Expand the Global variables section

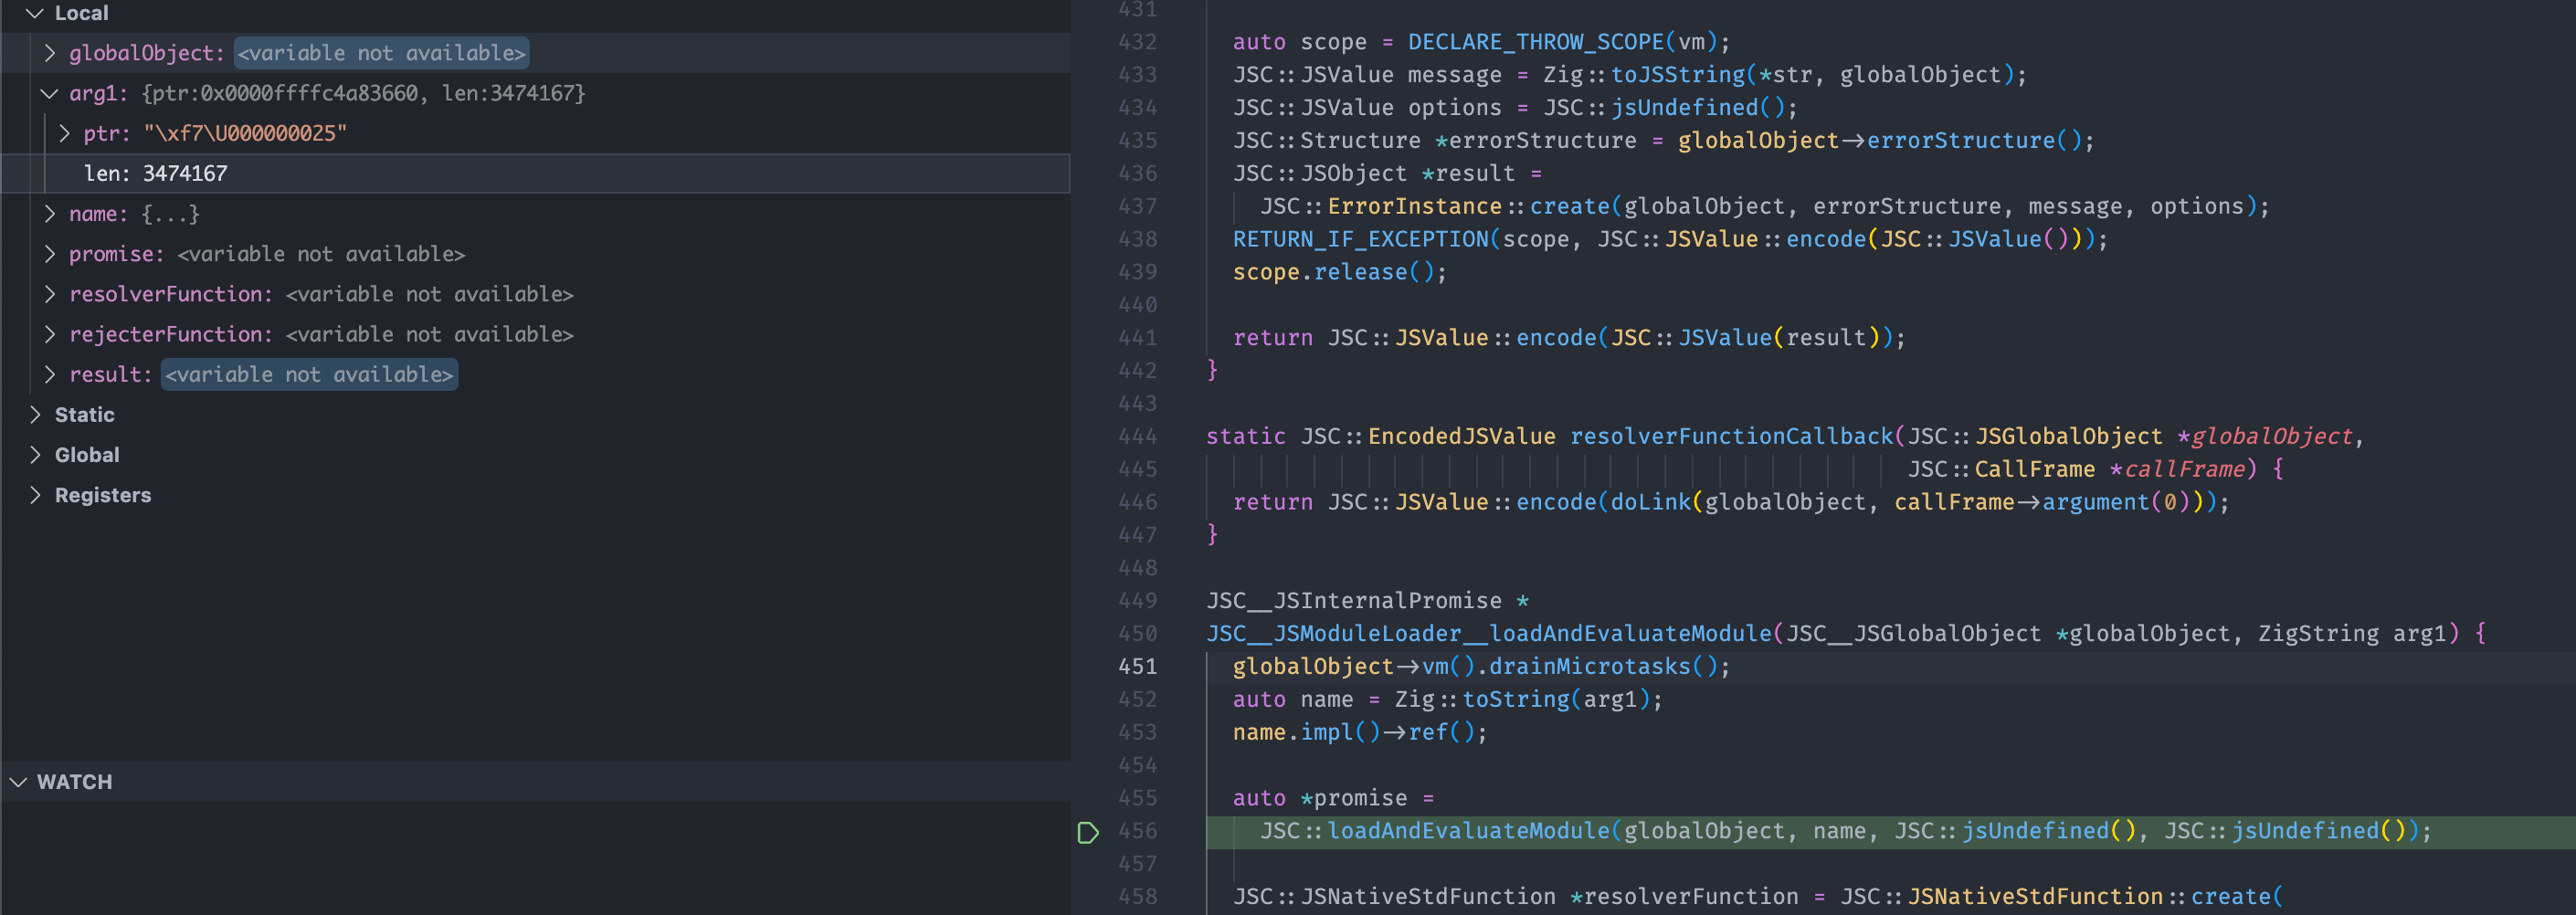tap(36, 454)
